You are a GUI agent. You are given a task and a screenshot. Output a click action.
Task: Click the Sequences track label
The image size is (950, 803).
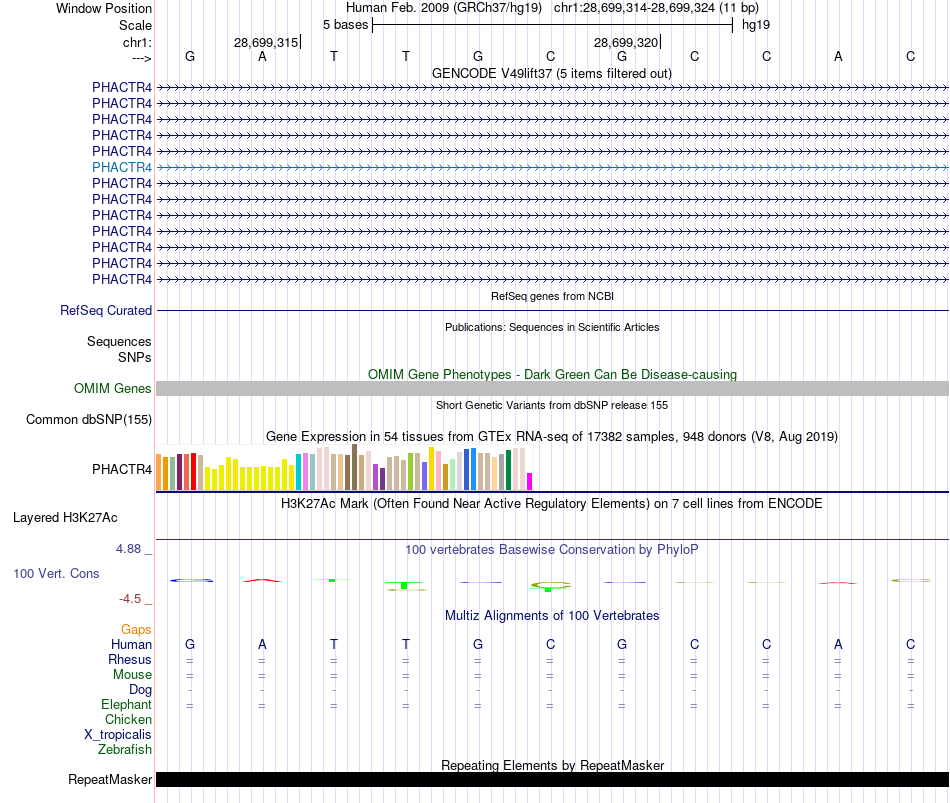[119, 341]
